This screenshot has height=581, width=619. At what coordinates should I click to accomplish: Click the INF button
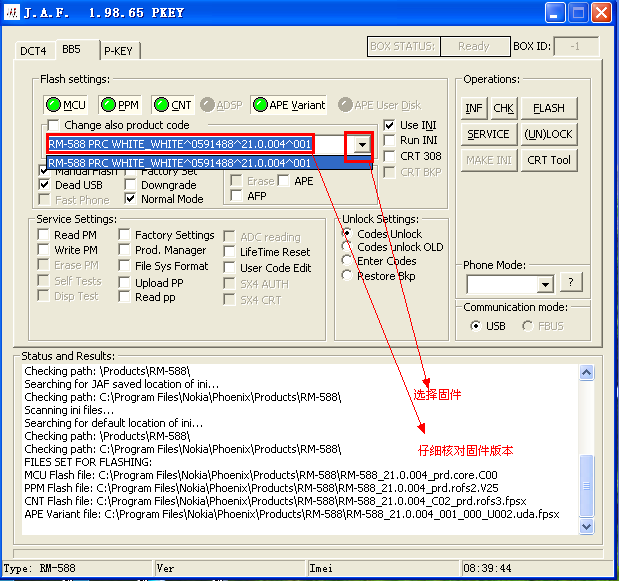coord(474,108)
